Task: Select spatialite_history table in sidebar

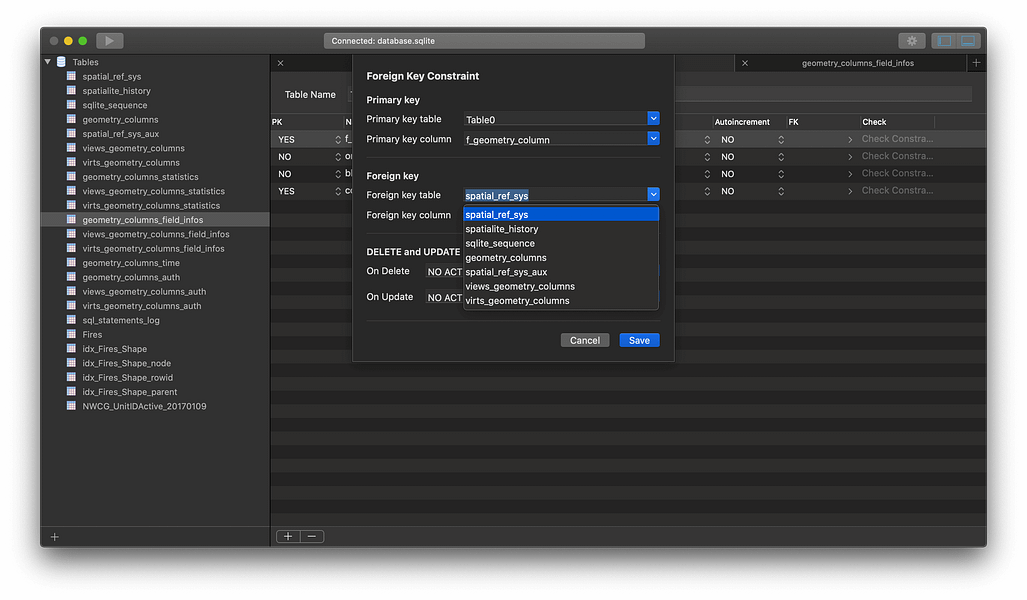Action: pyautogui.click(x=117, y=91)
